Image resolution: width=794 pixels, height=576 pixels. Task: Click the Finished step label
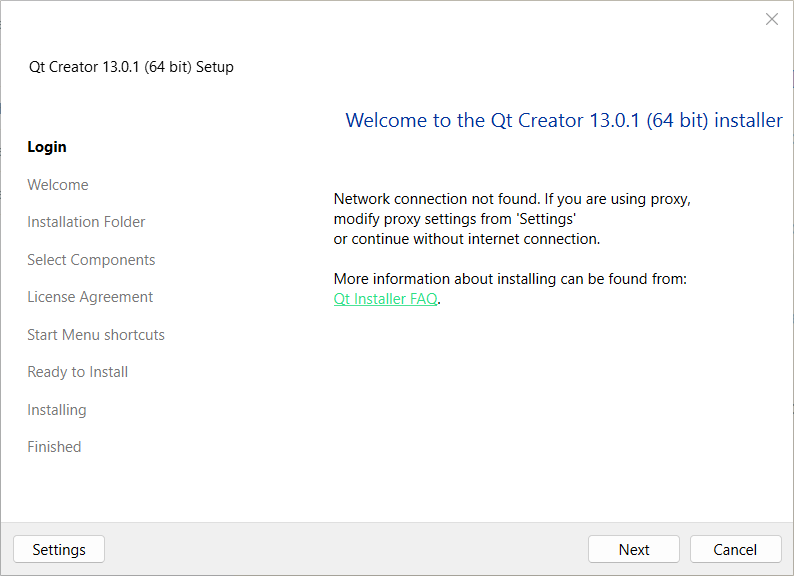(x=54, y=447)
